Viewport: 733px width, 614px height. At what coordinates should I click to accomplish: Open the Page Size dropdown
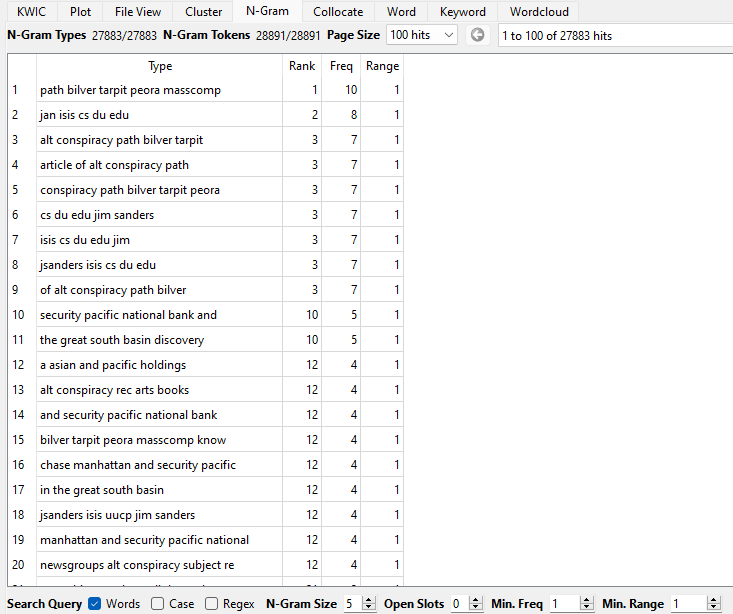422,35
